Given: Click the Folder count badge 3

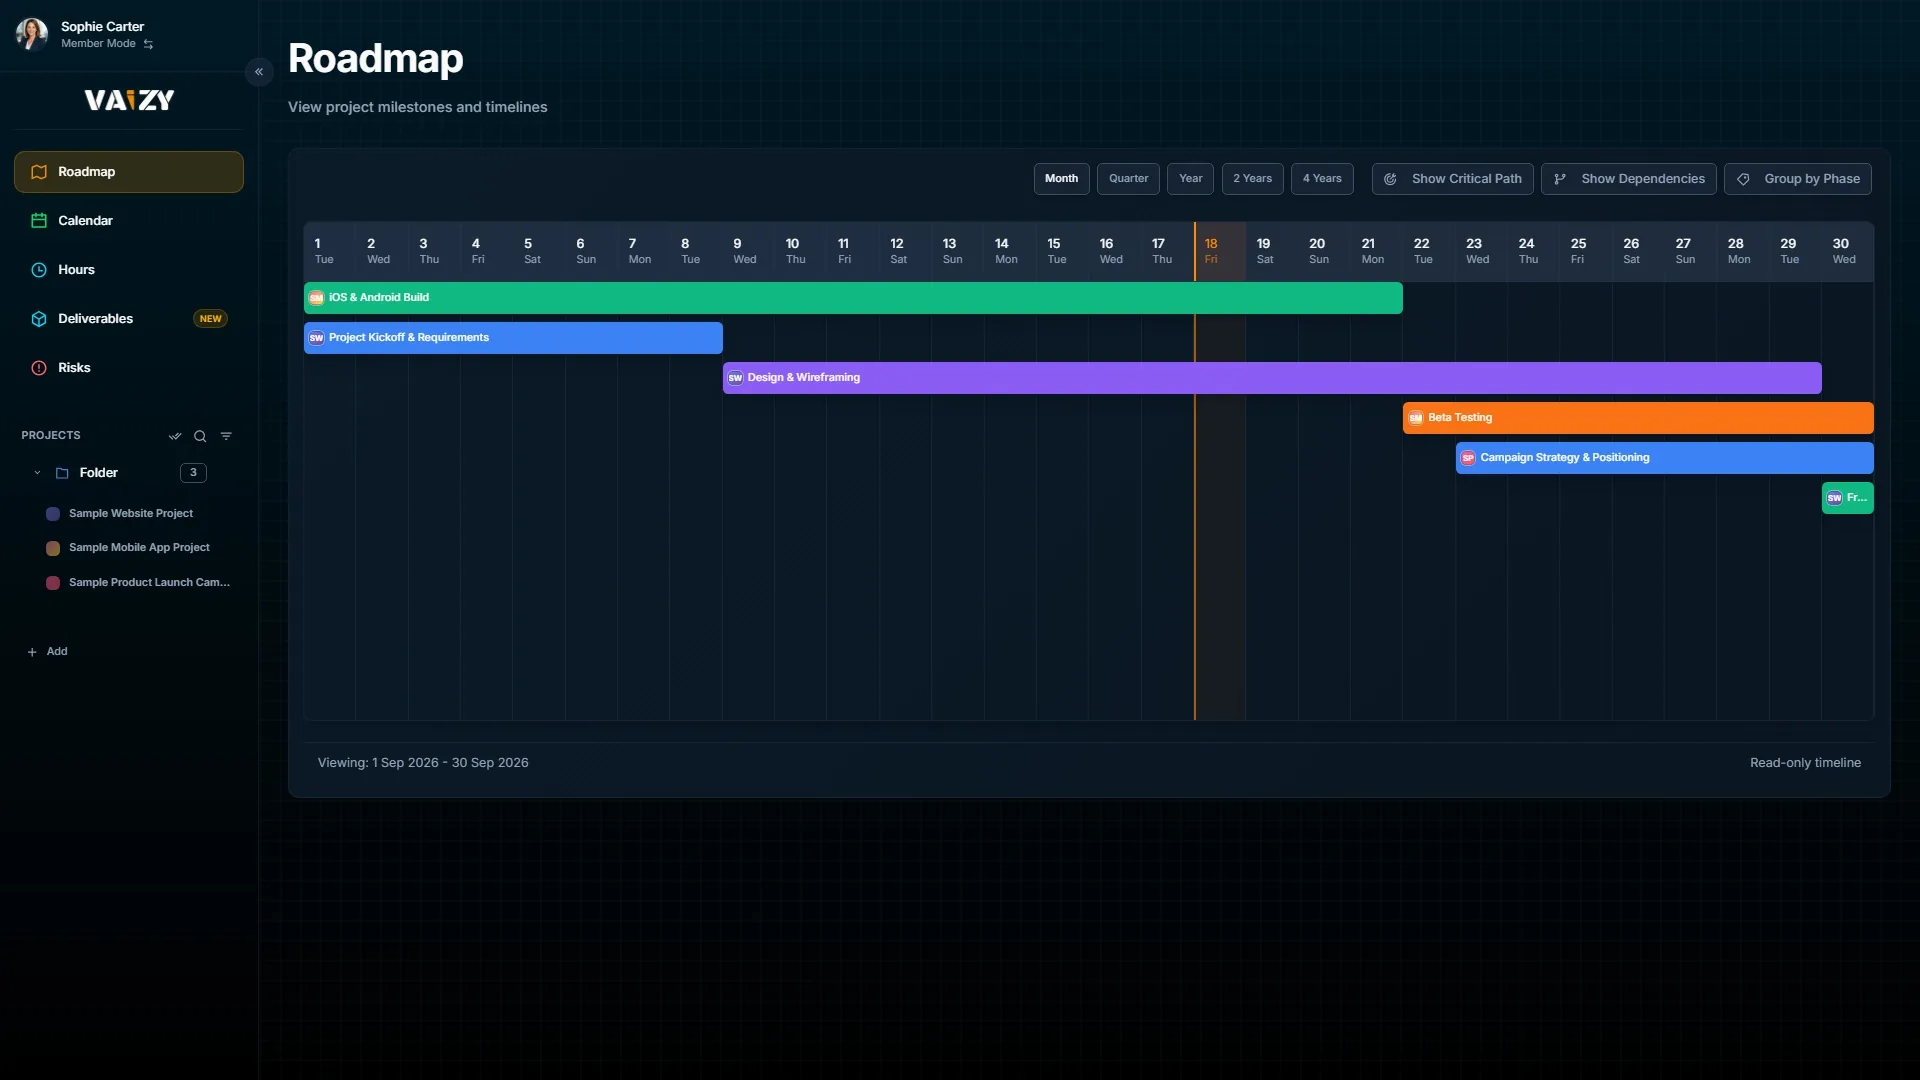Looking at the screenshot, I should pyautogui.click(x=193, y=473).
